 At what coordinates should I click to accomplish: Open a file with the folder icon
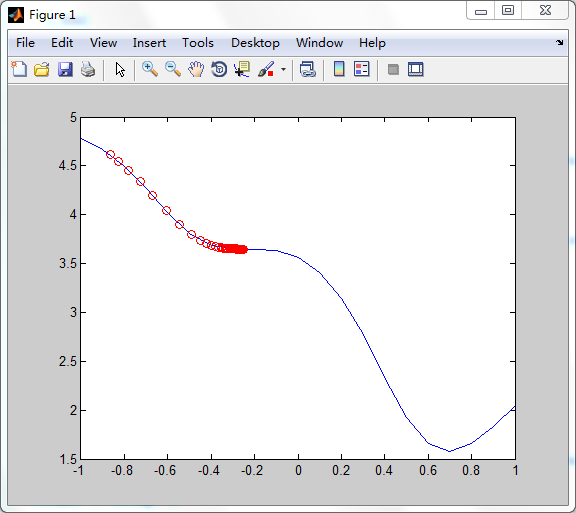[x=42, y=69]
